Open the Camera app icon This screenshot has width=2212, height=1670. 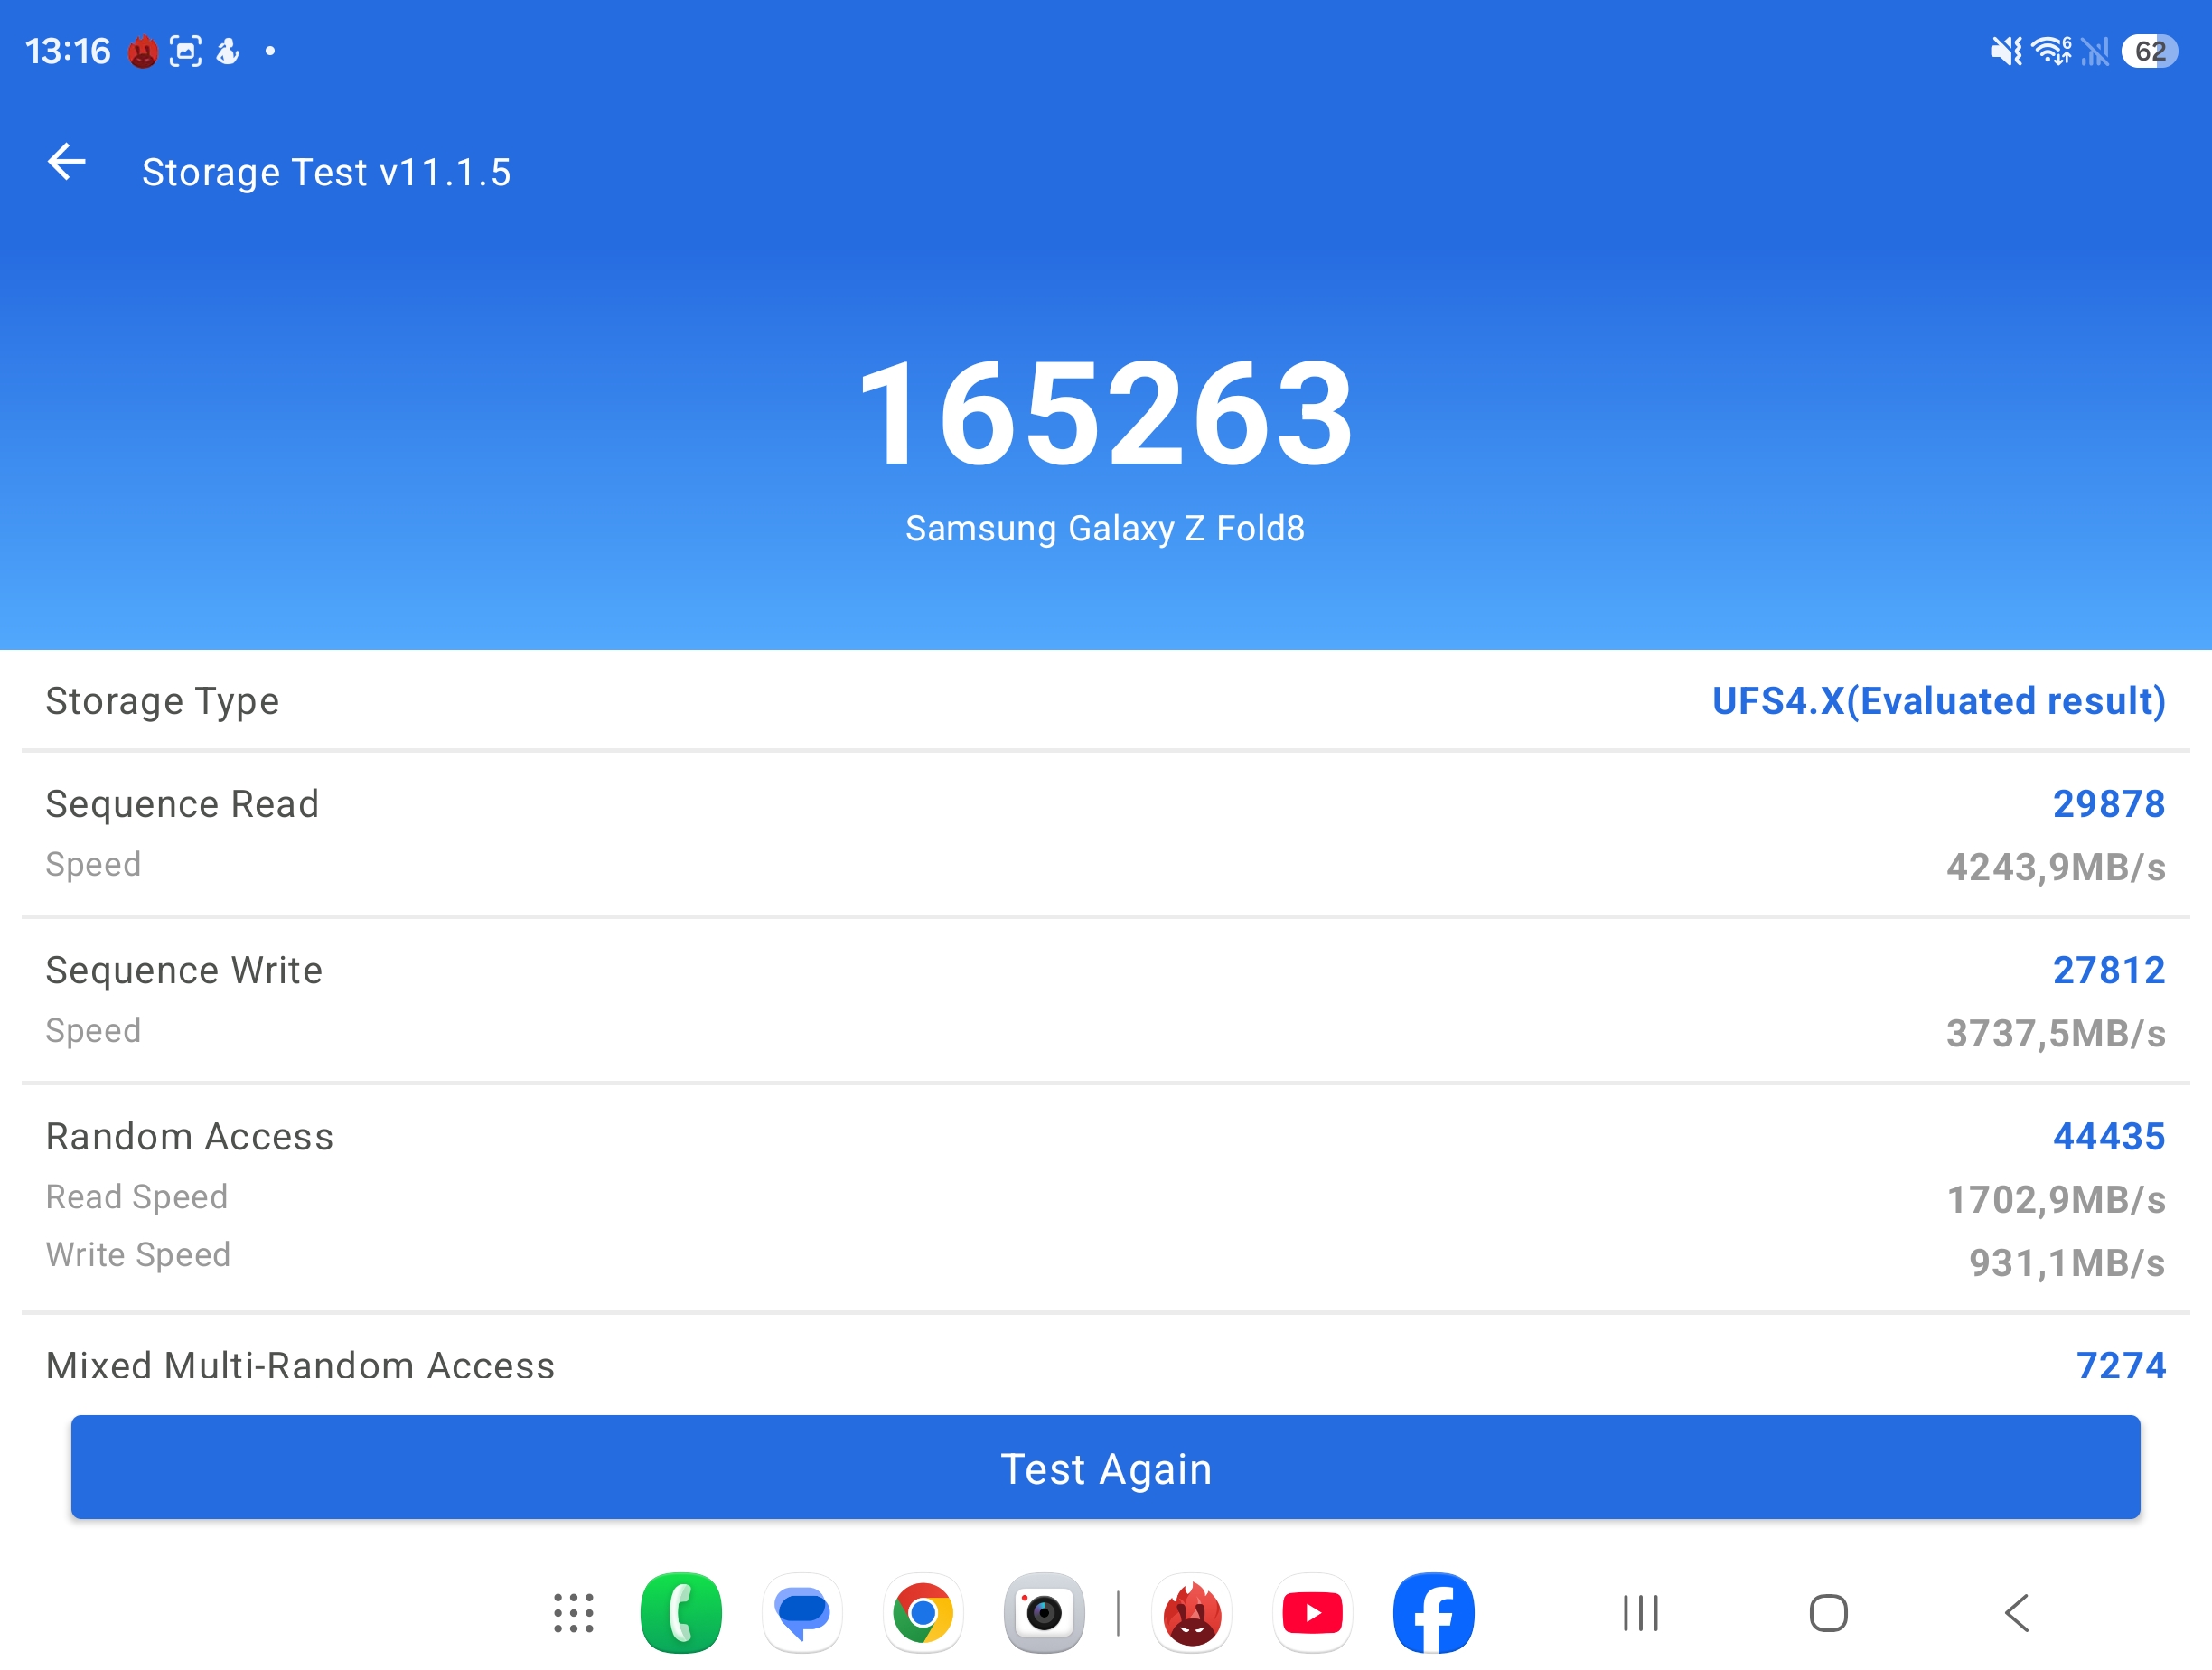point(1044,1613)
